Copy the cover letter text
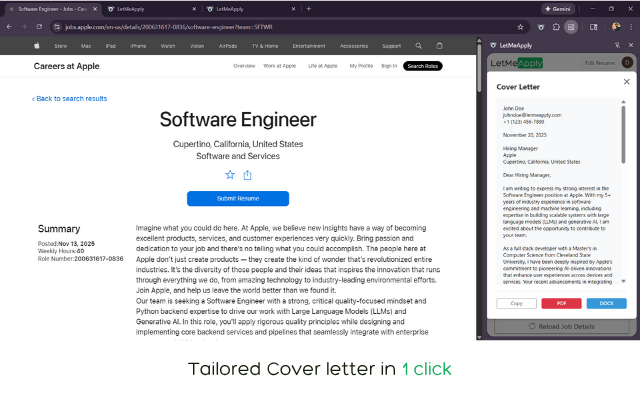Screen dimensions: 640x400 tap(516, 303)
